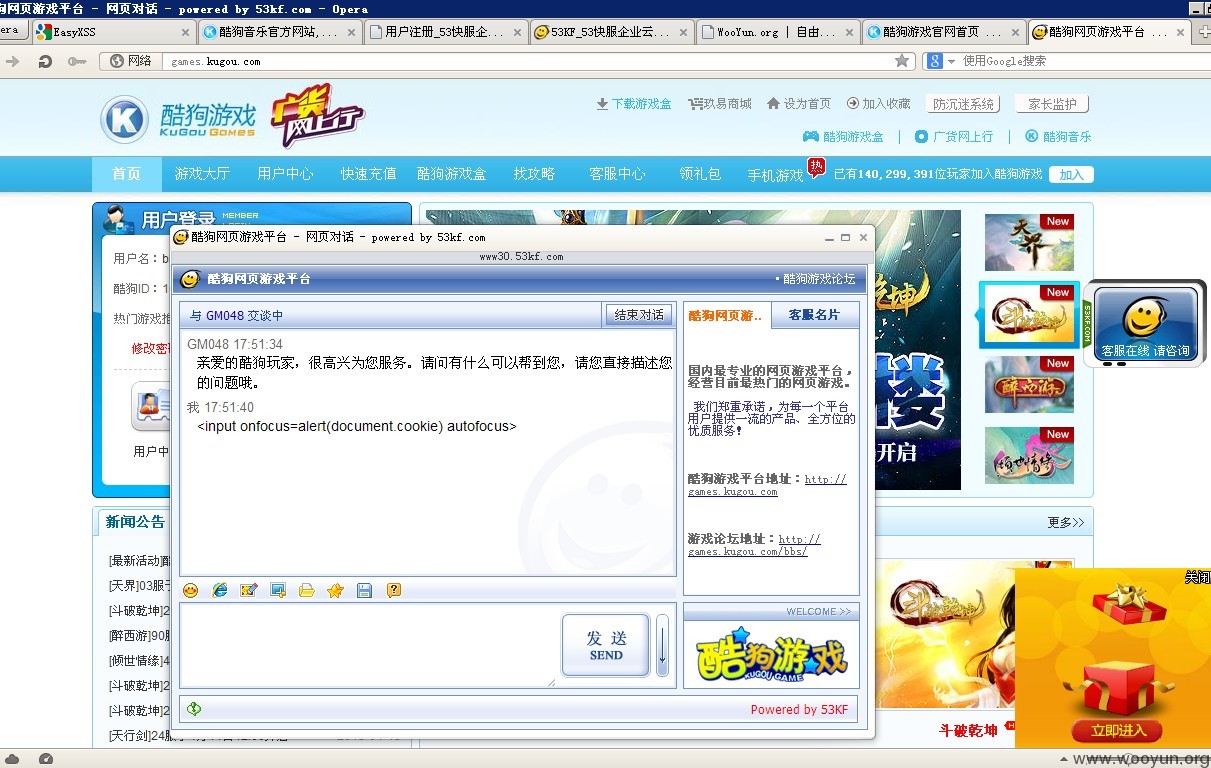1211x768 pixels.
Task: Click the reload button in Opera toolbar
Action: 44,61
